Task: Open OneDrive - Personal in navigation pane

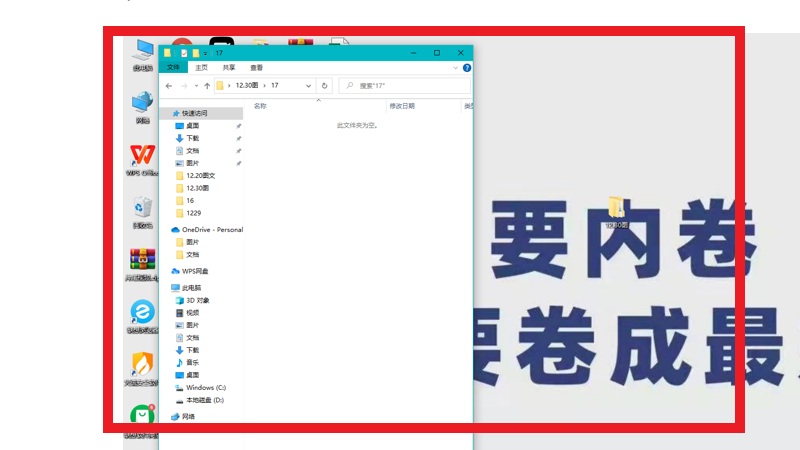Action: (x=212, y=229)
